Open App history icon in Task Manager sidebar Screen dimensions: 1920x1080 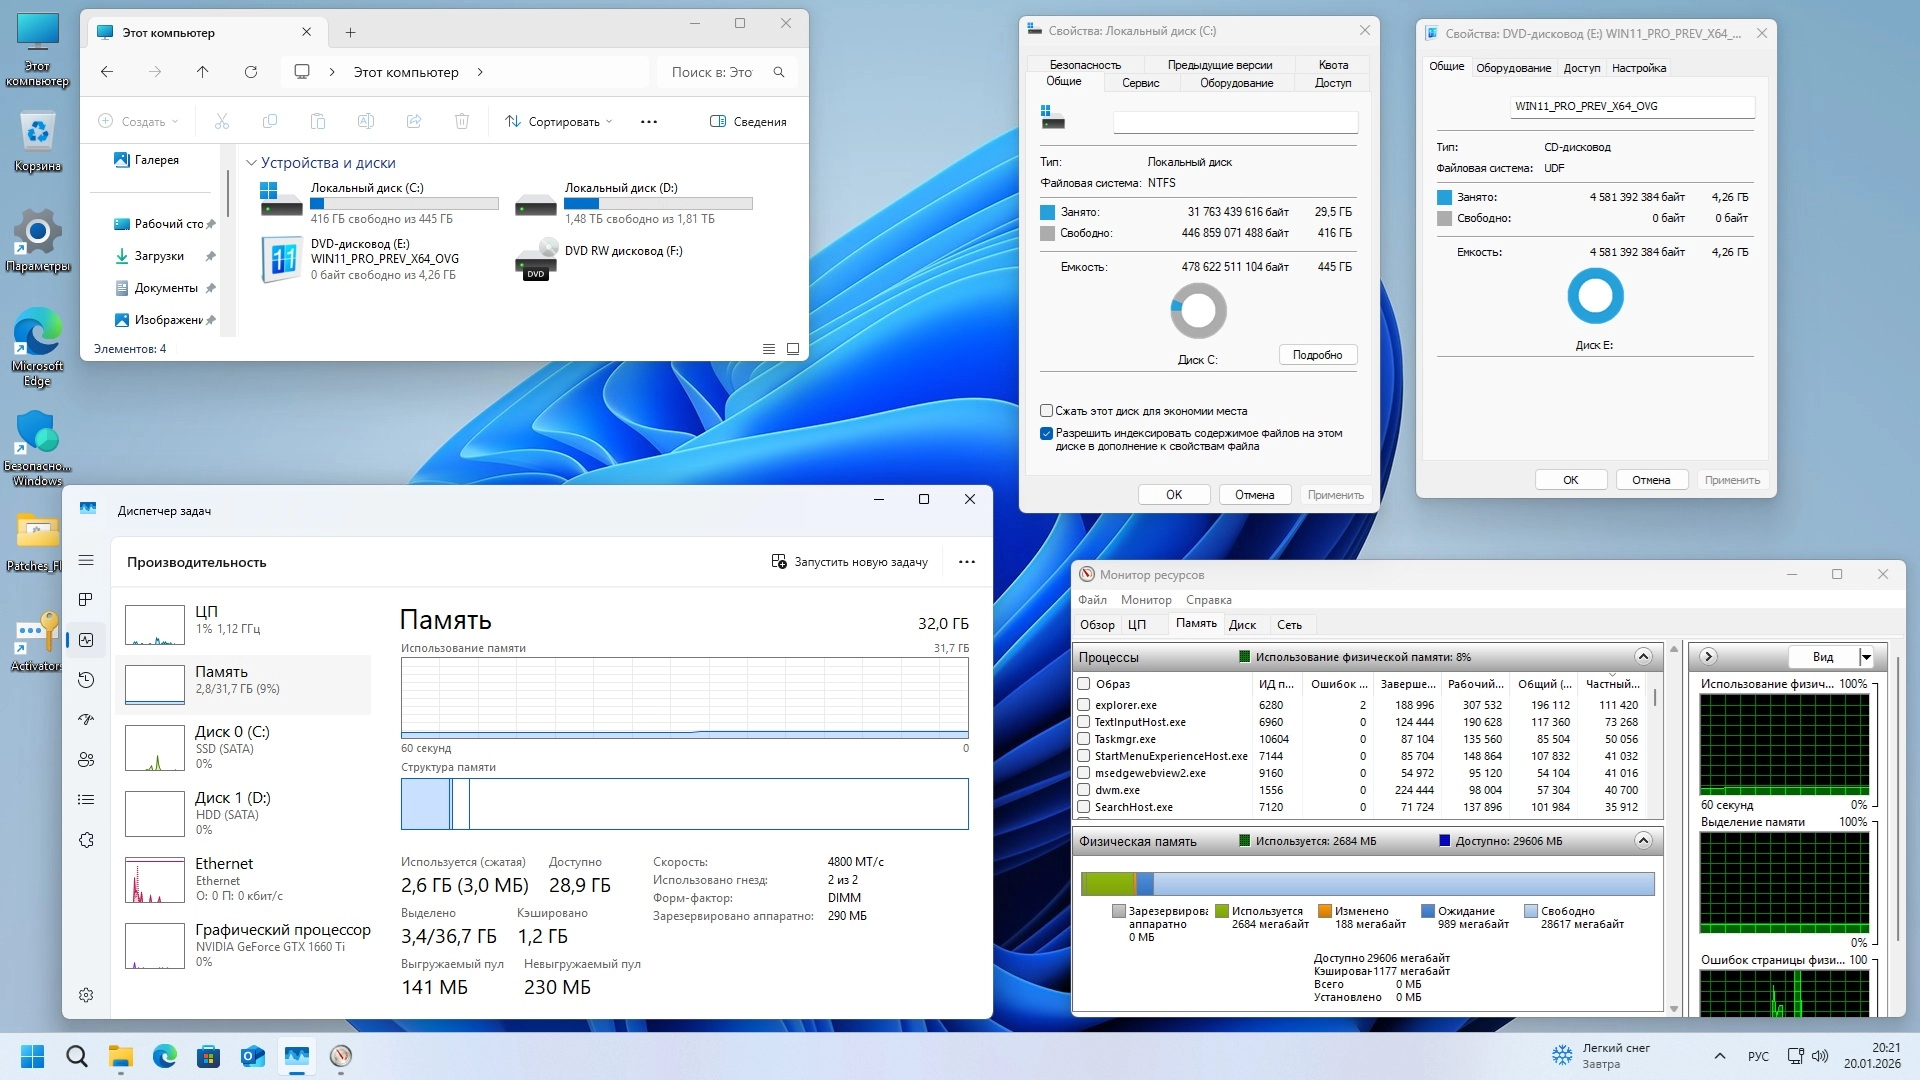[86, 680]
